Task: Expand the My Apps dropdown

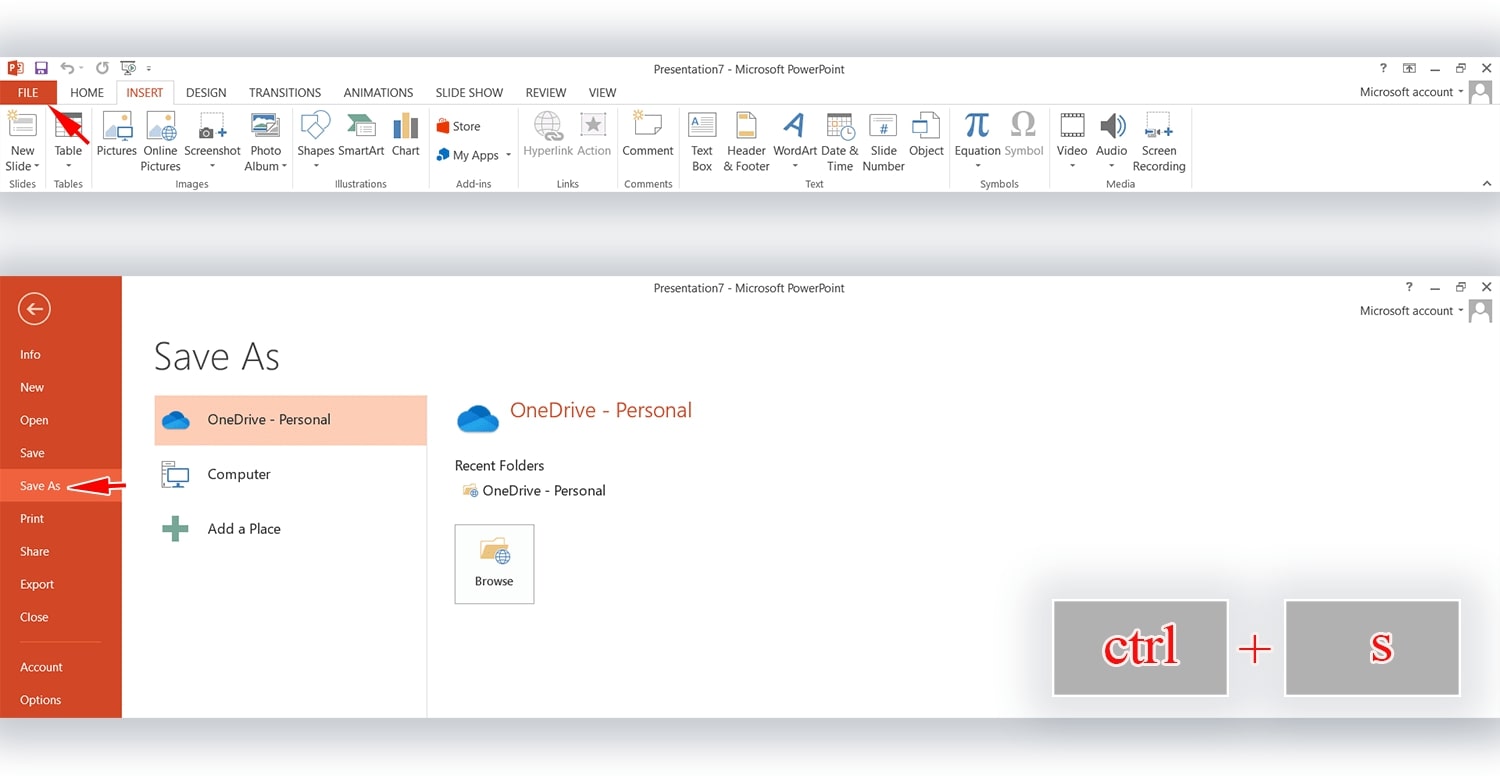Action: 508,155
